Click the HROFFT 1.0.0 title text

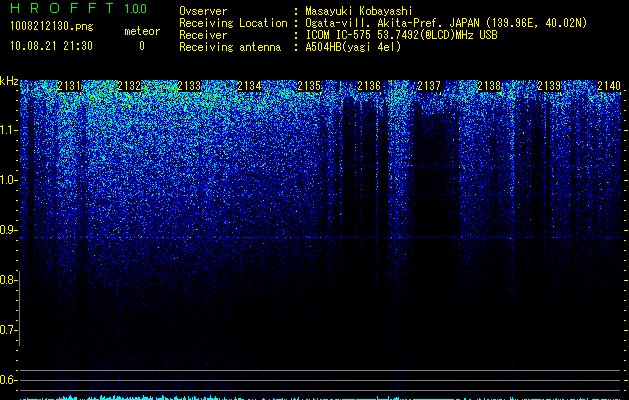(x=78, y=8)
